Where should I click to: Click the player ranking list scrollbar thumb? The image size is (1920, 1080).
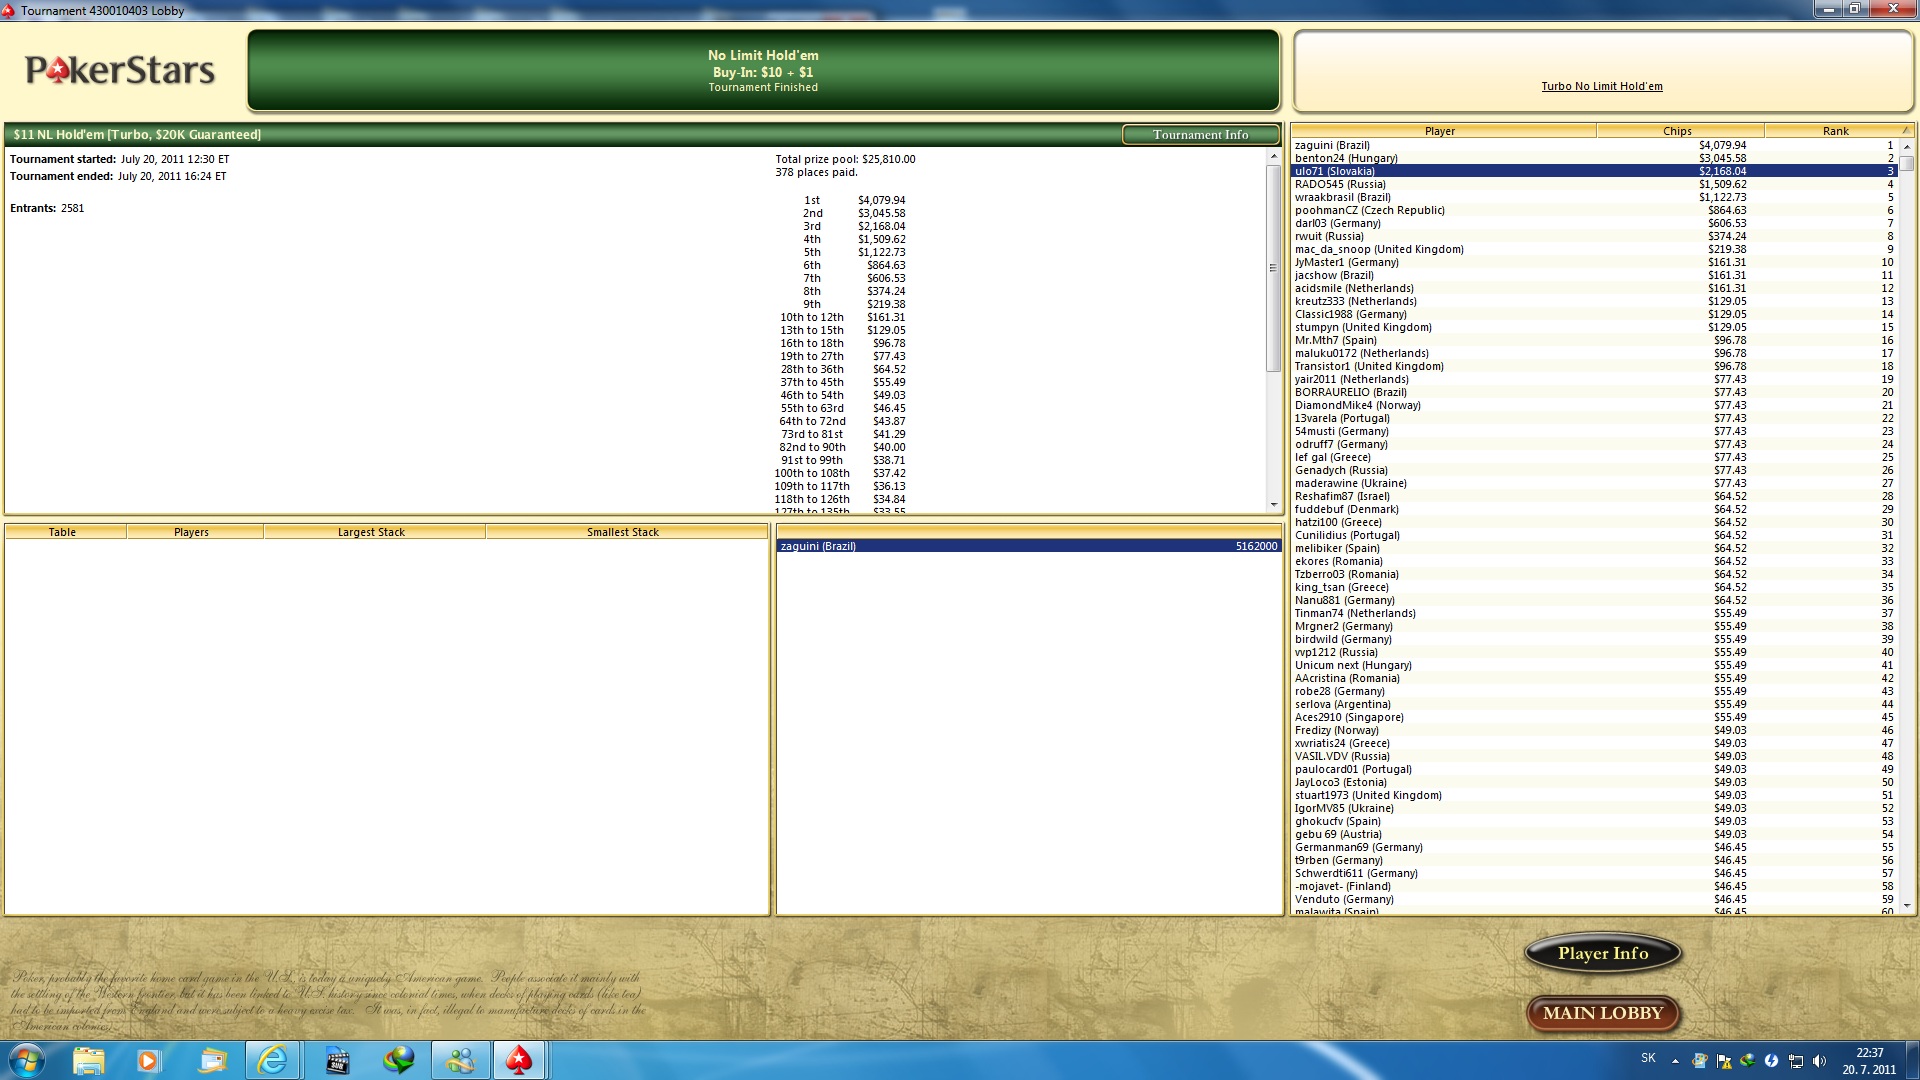click(1906, 164)
